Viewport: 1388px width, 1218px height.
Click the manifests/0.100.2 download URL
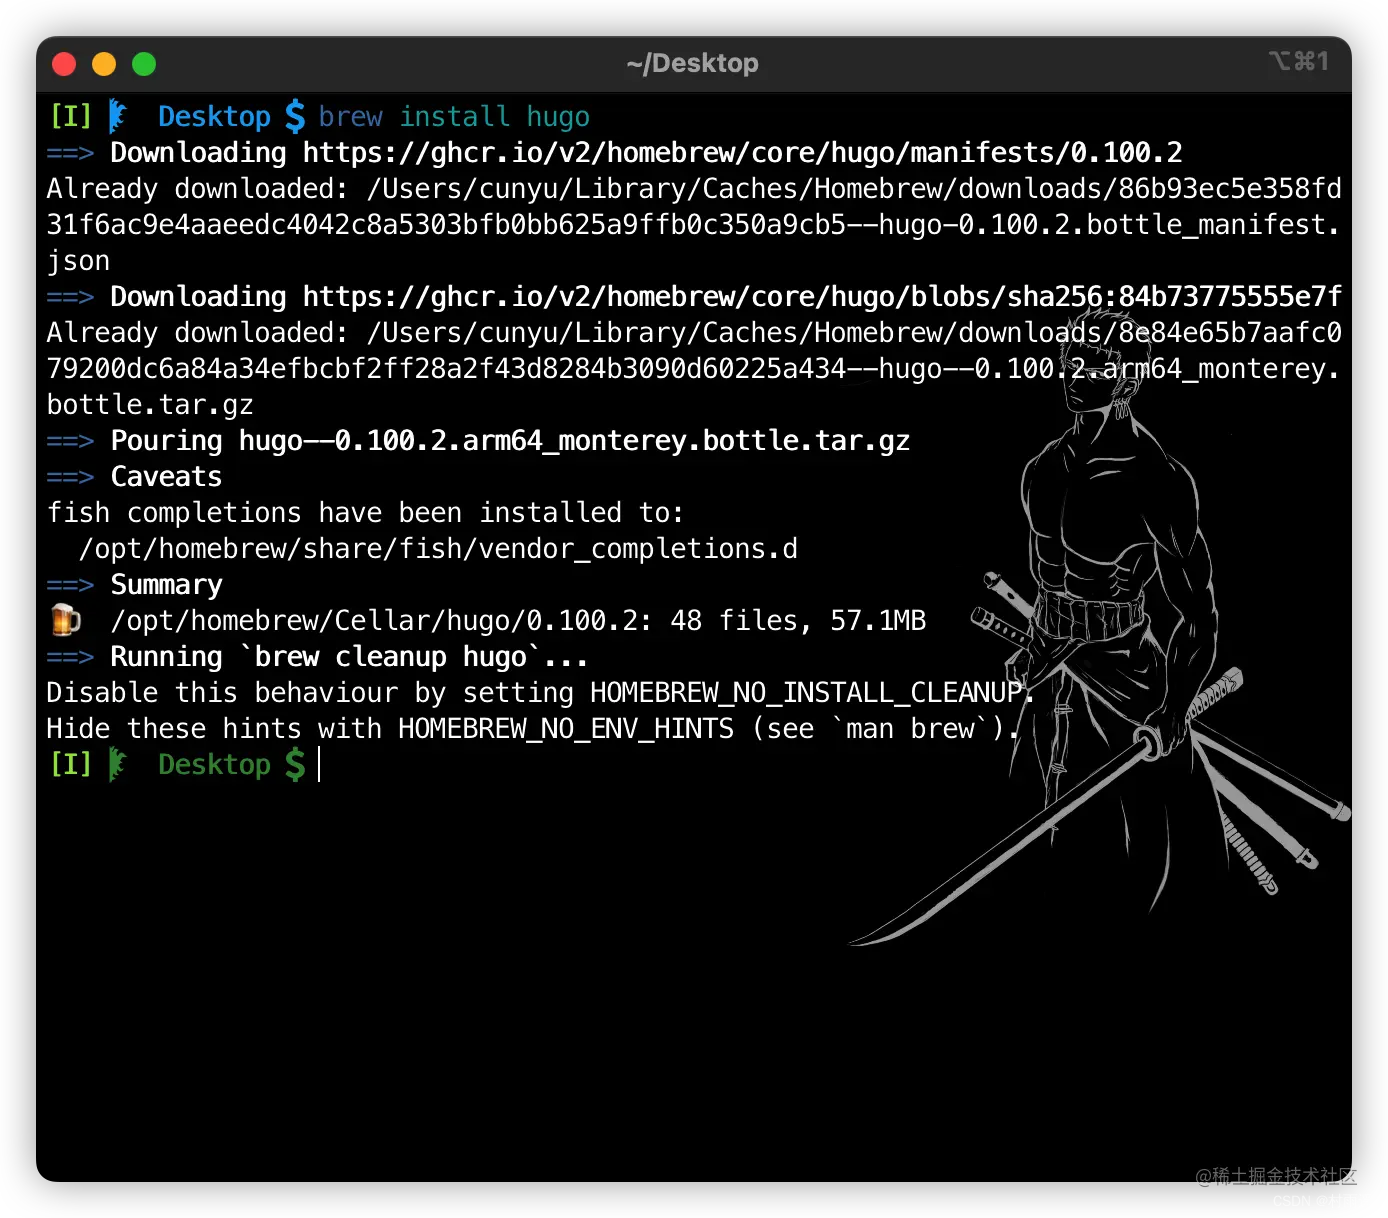743,153
